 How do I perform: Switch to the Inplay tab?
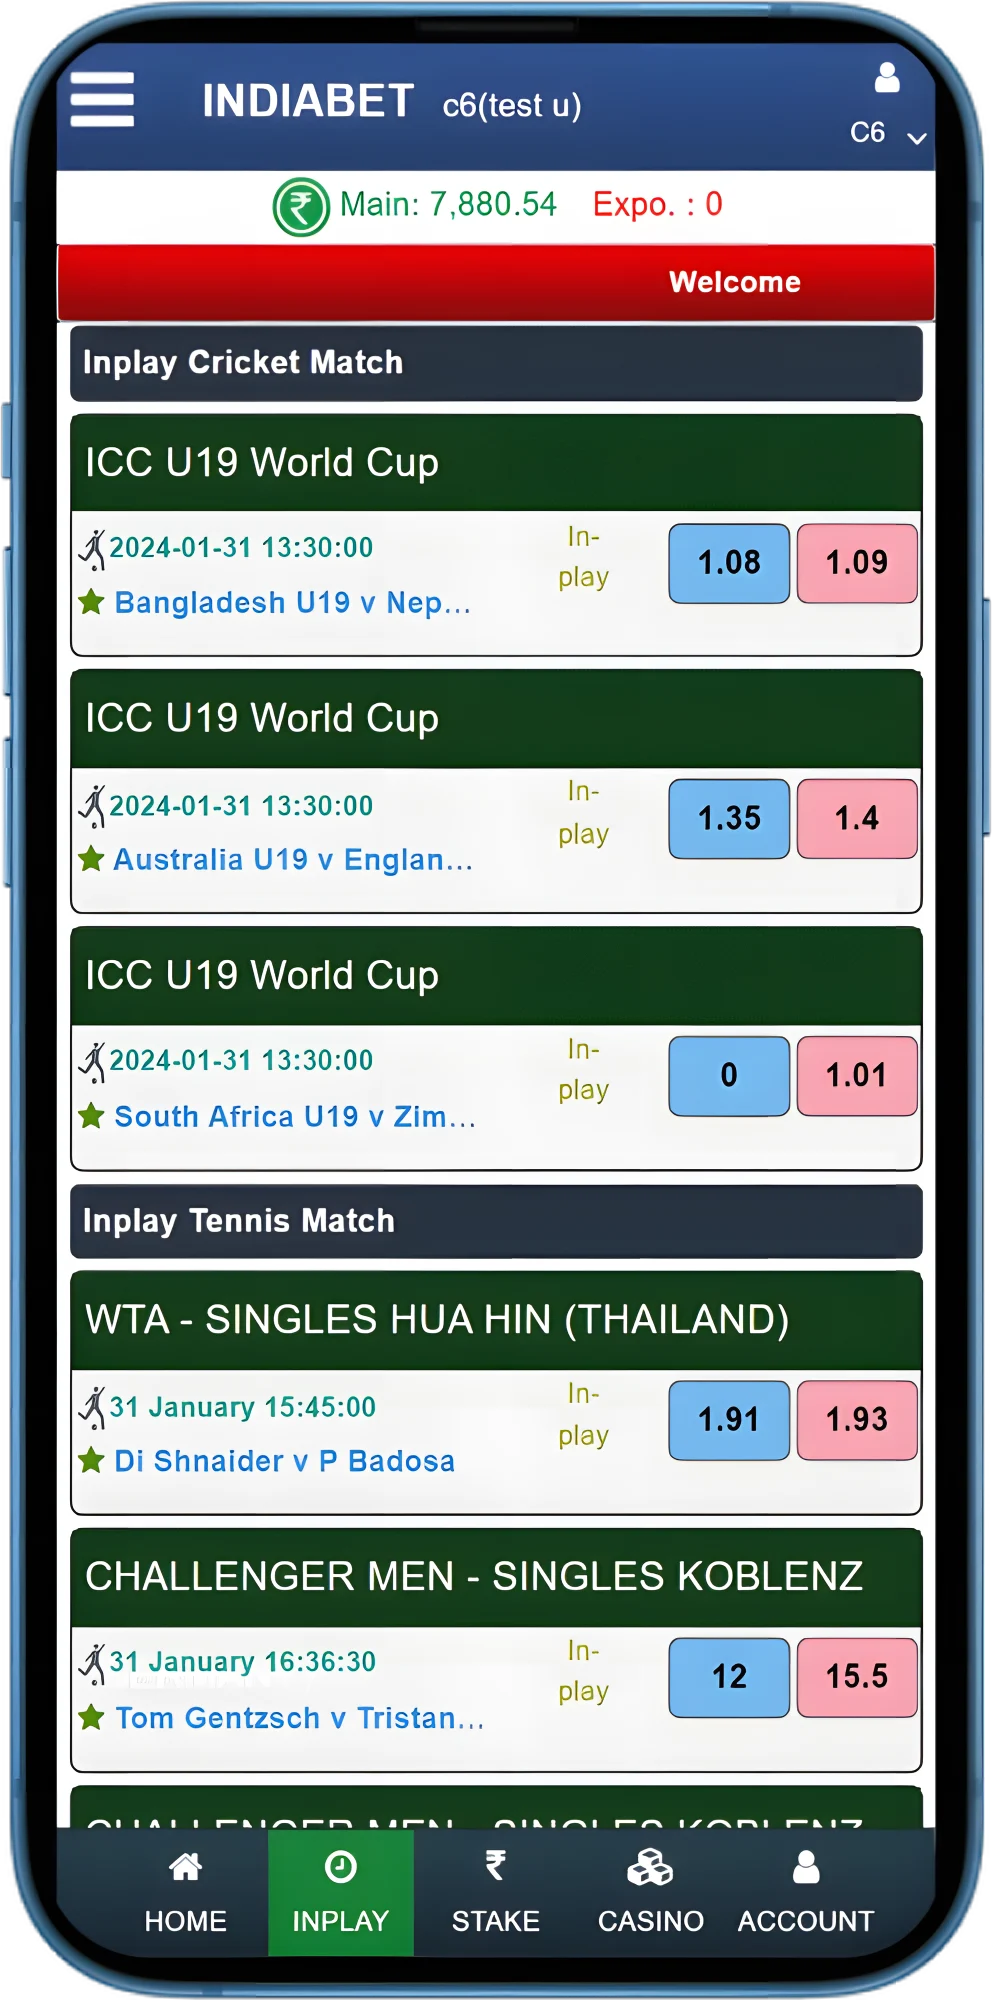tap(340, 1892)
